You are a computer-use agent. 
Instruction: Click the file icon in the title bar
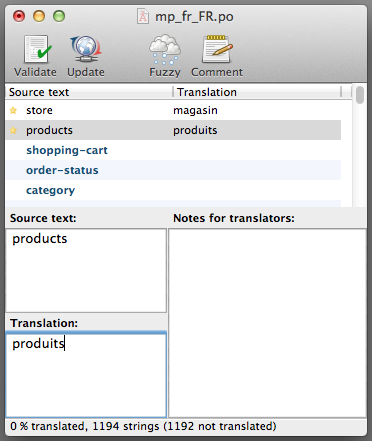pos(143,16)
